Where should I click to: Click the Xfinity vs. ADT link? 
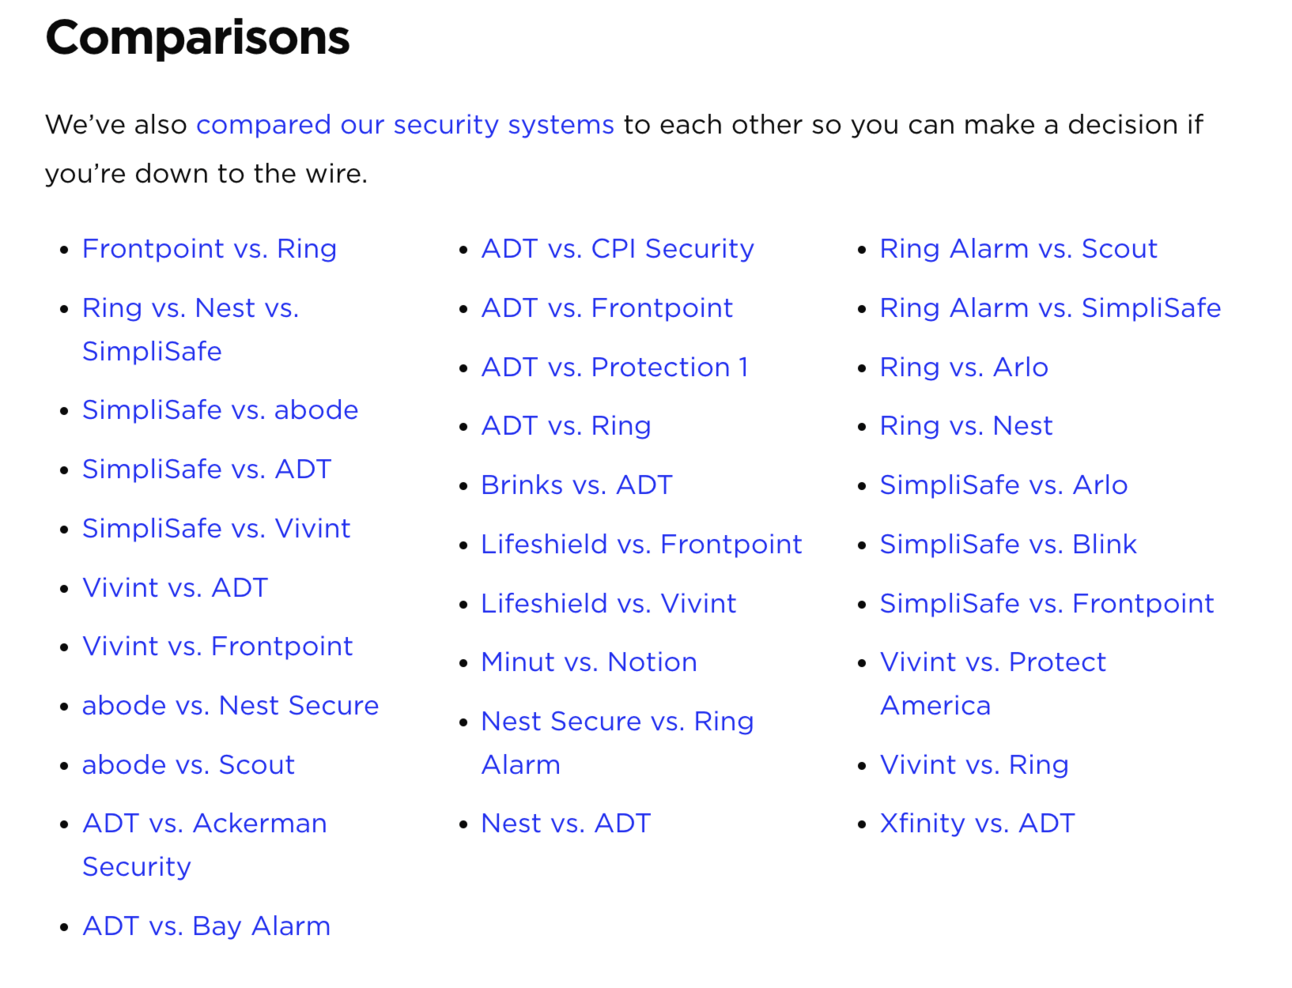[x=977, y=823]
